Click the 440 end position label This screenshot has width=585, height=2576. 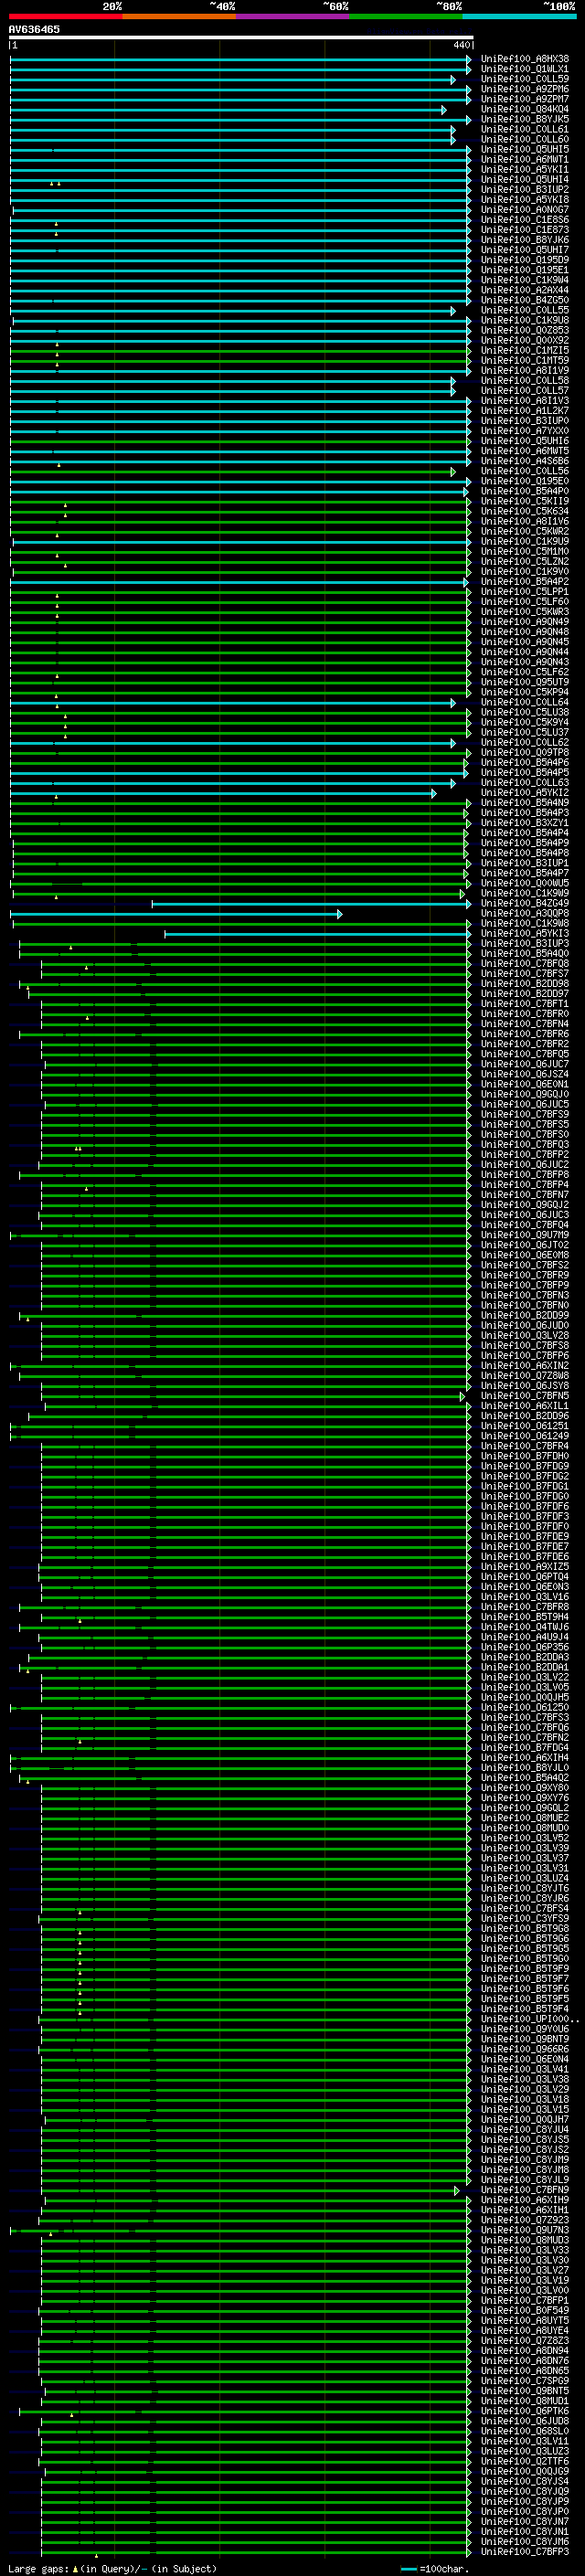(x=461, y=45)
